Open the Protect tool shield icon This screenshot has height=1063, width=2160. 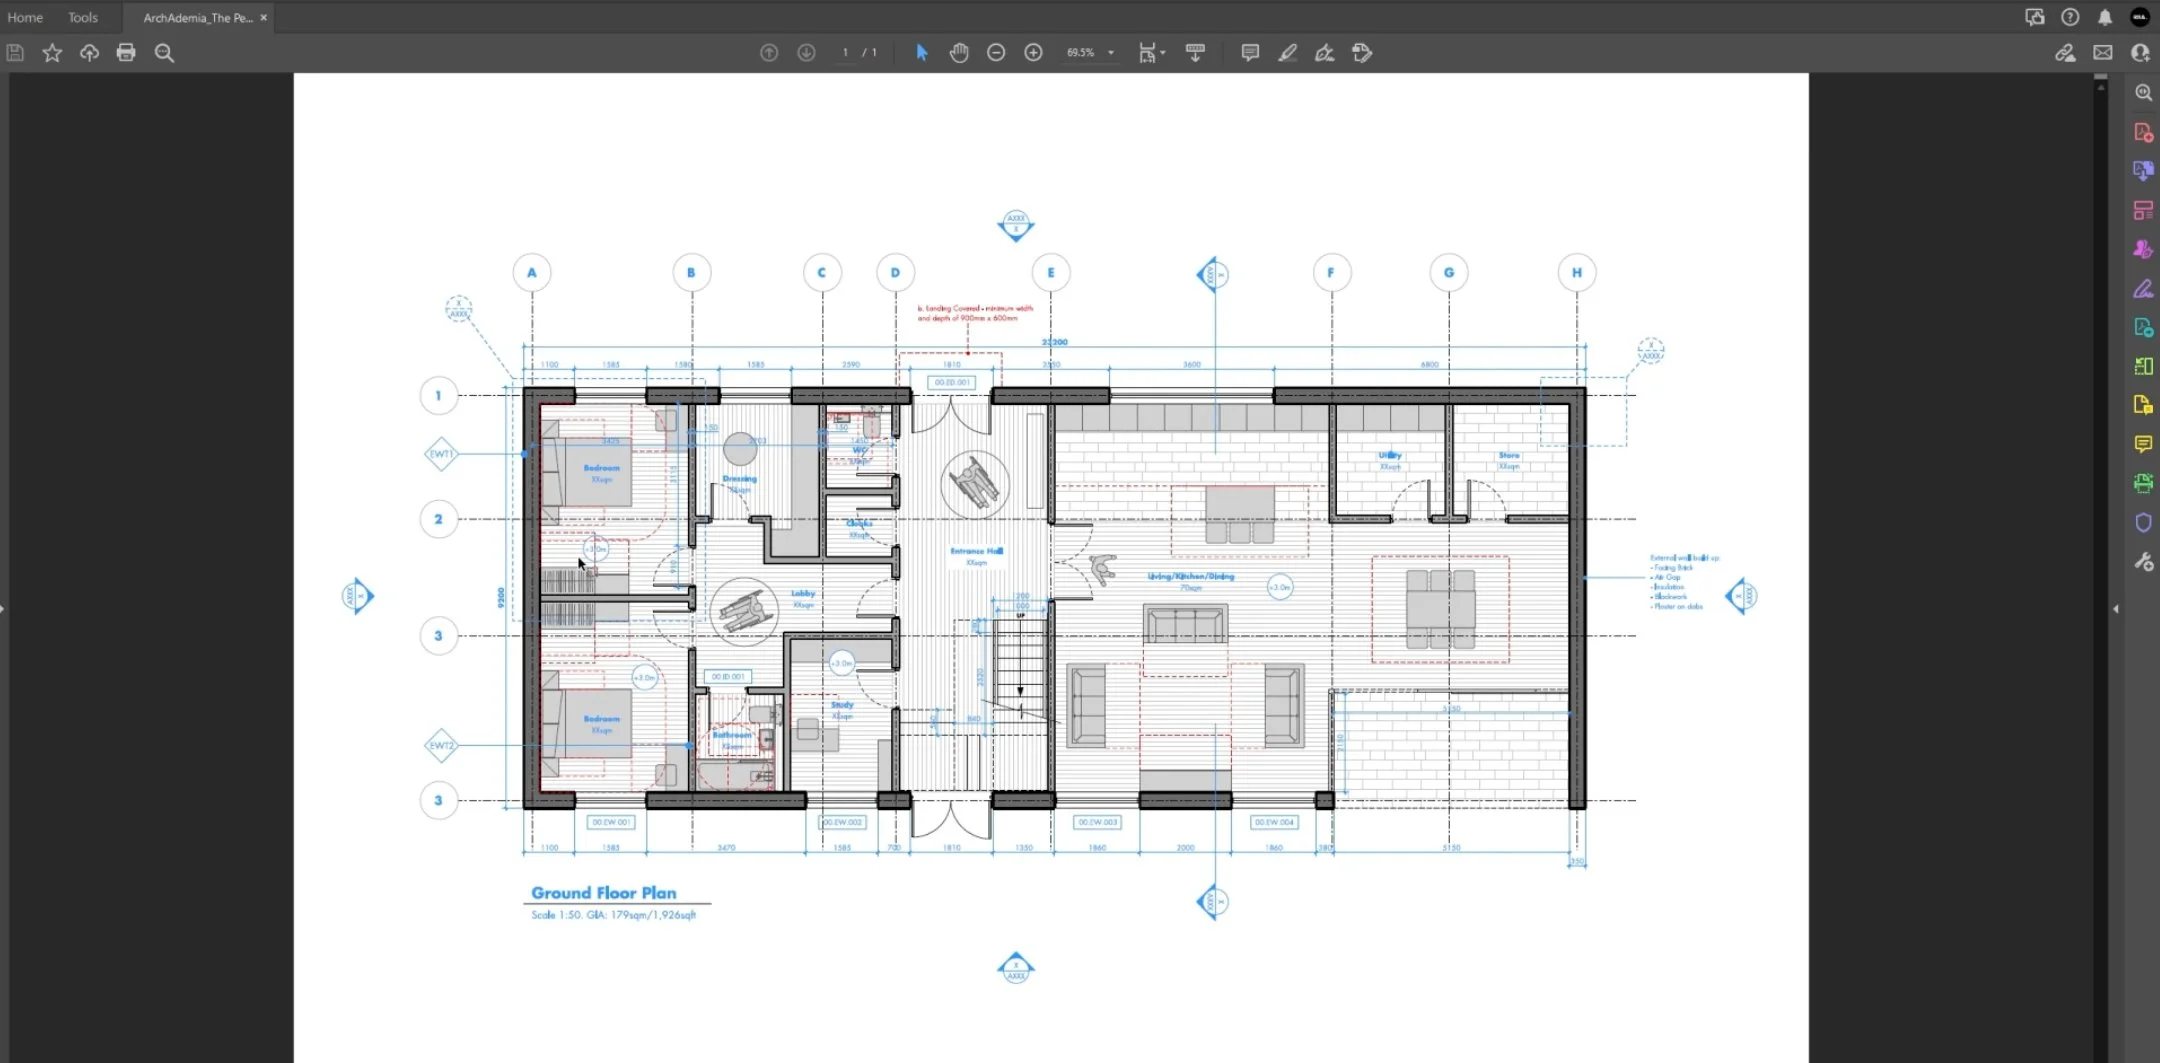(x=2144, y=522)
